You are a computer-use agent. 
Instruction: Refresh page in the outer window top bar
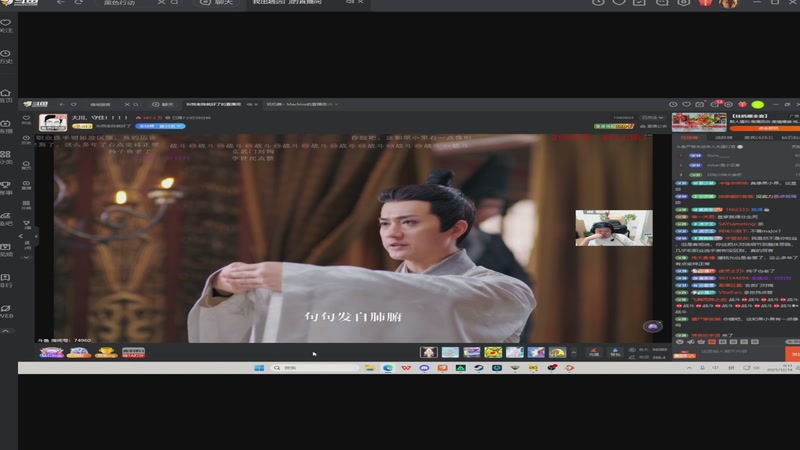79,3
